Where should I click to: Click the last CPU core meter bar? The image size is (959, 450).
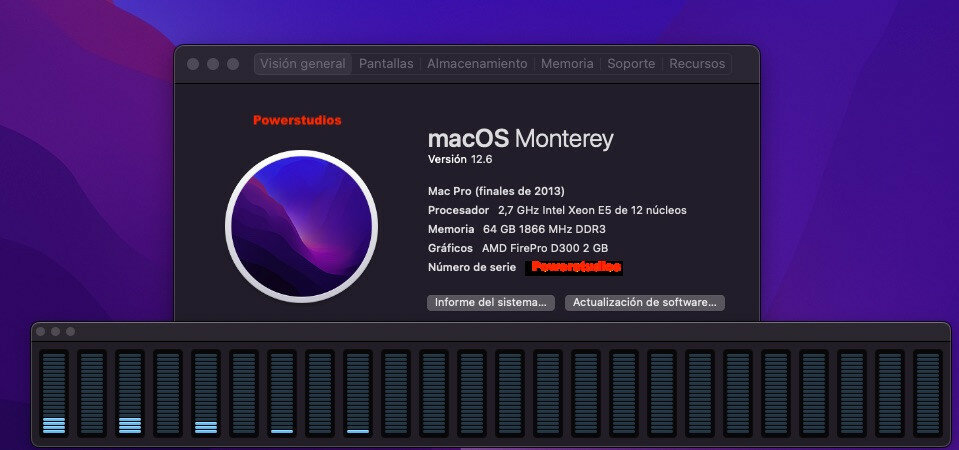pos(928,393)
